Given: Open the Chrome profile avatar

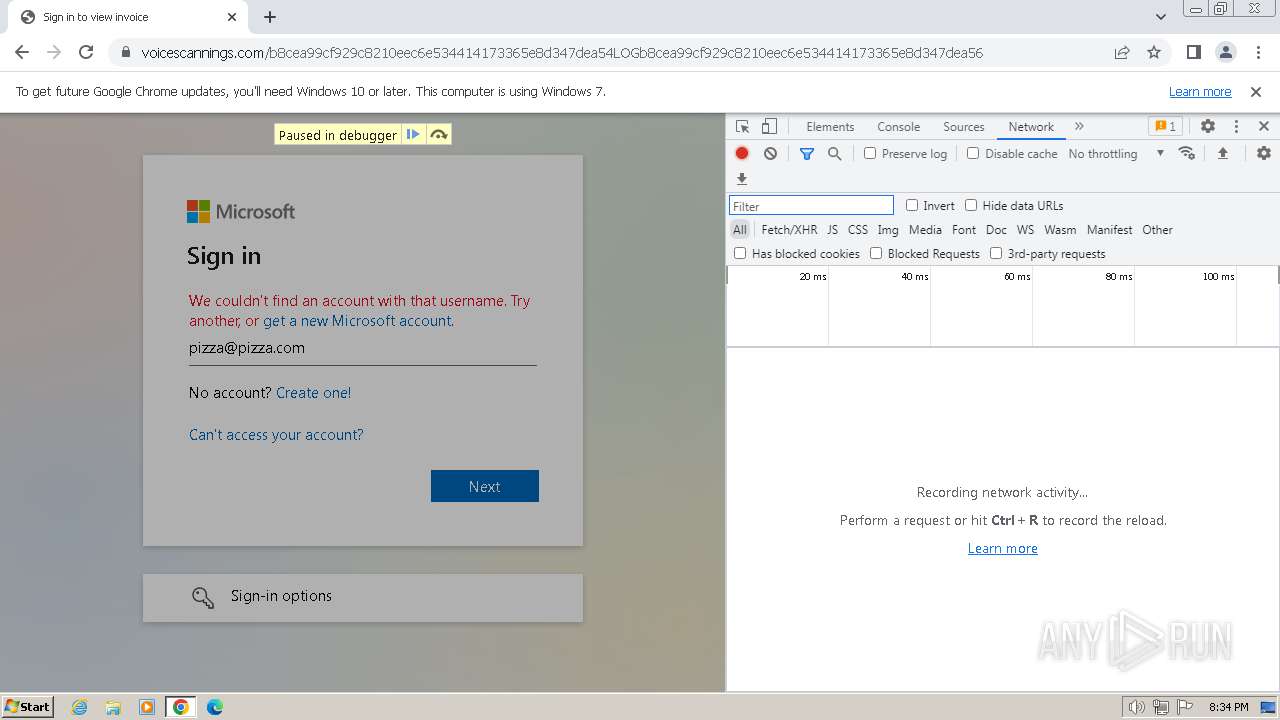Looking at the screenshot, I should click(x=1225, y=53).
